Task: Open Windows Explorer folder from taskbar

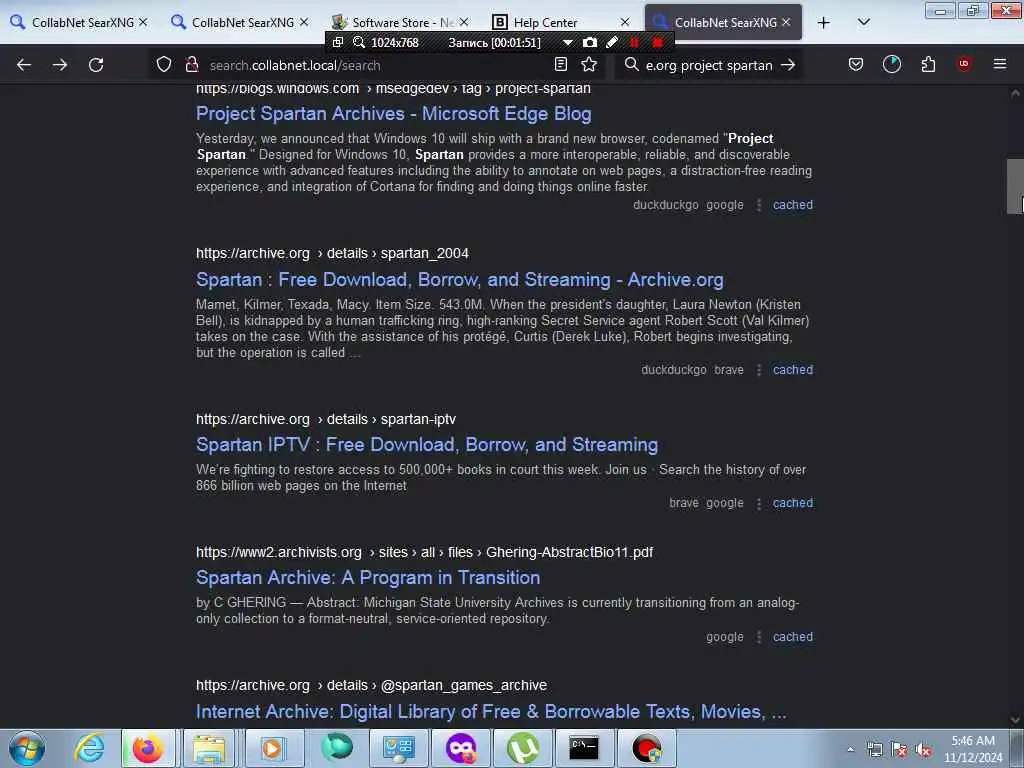Action: 208,748
